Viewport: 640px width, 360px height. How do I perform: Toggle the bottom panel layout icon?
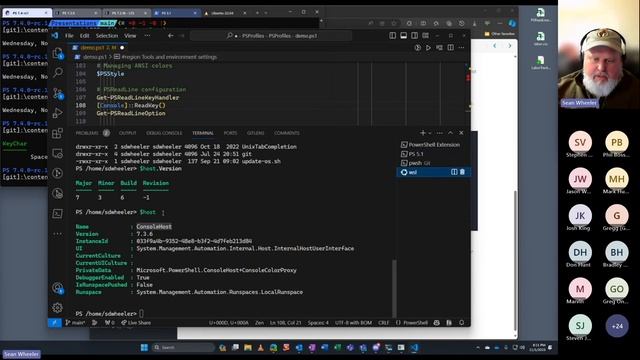point(404,36)
